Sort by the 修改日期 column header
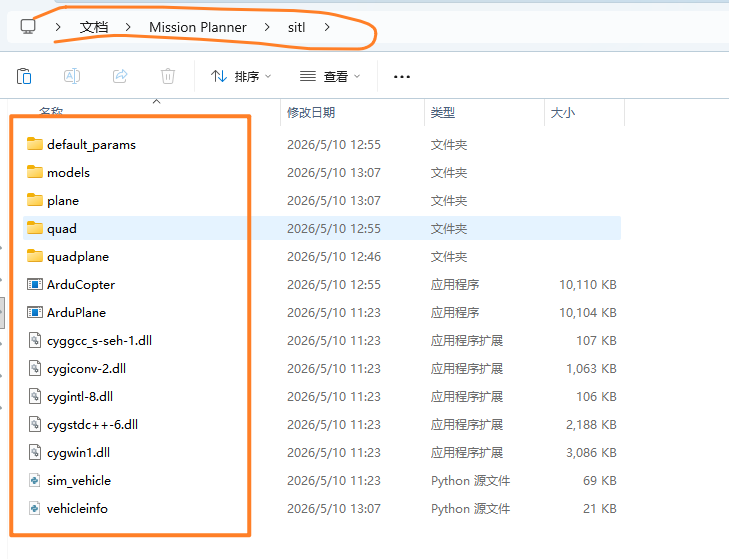Image resolution: width=729 pixels, height=559 pixels. coord(311,113)
